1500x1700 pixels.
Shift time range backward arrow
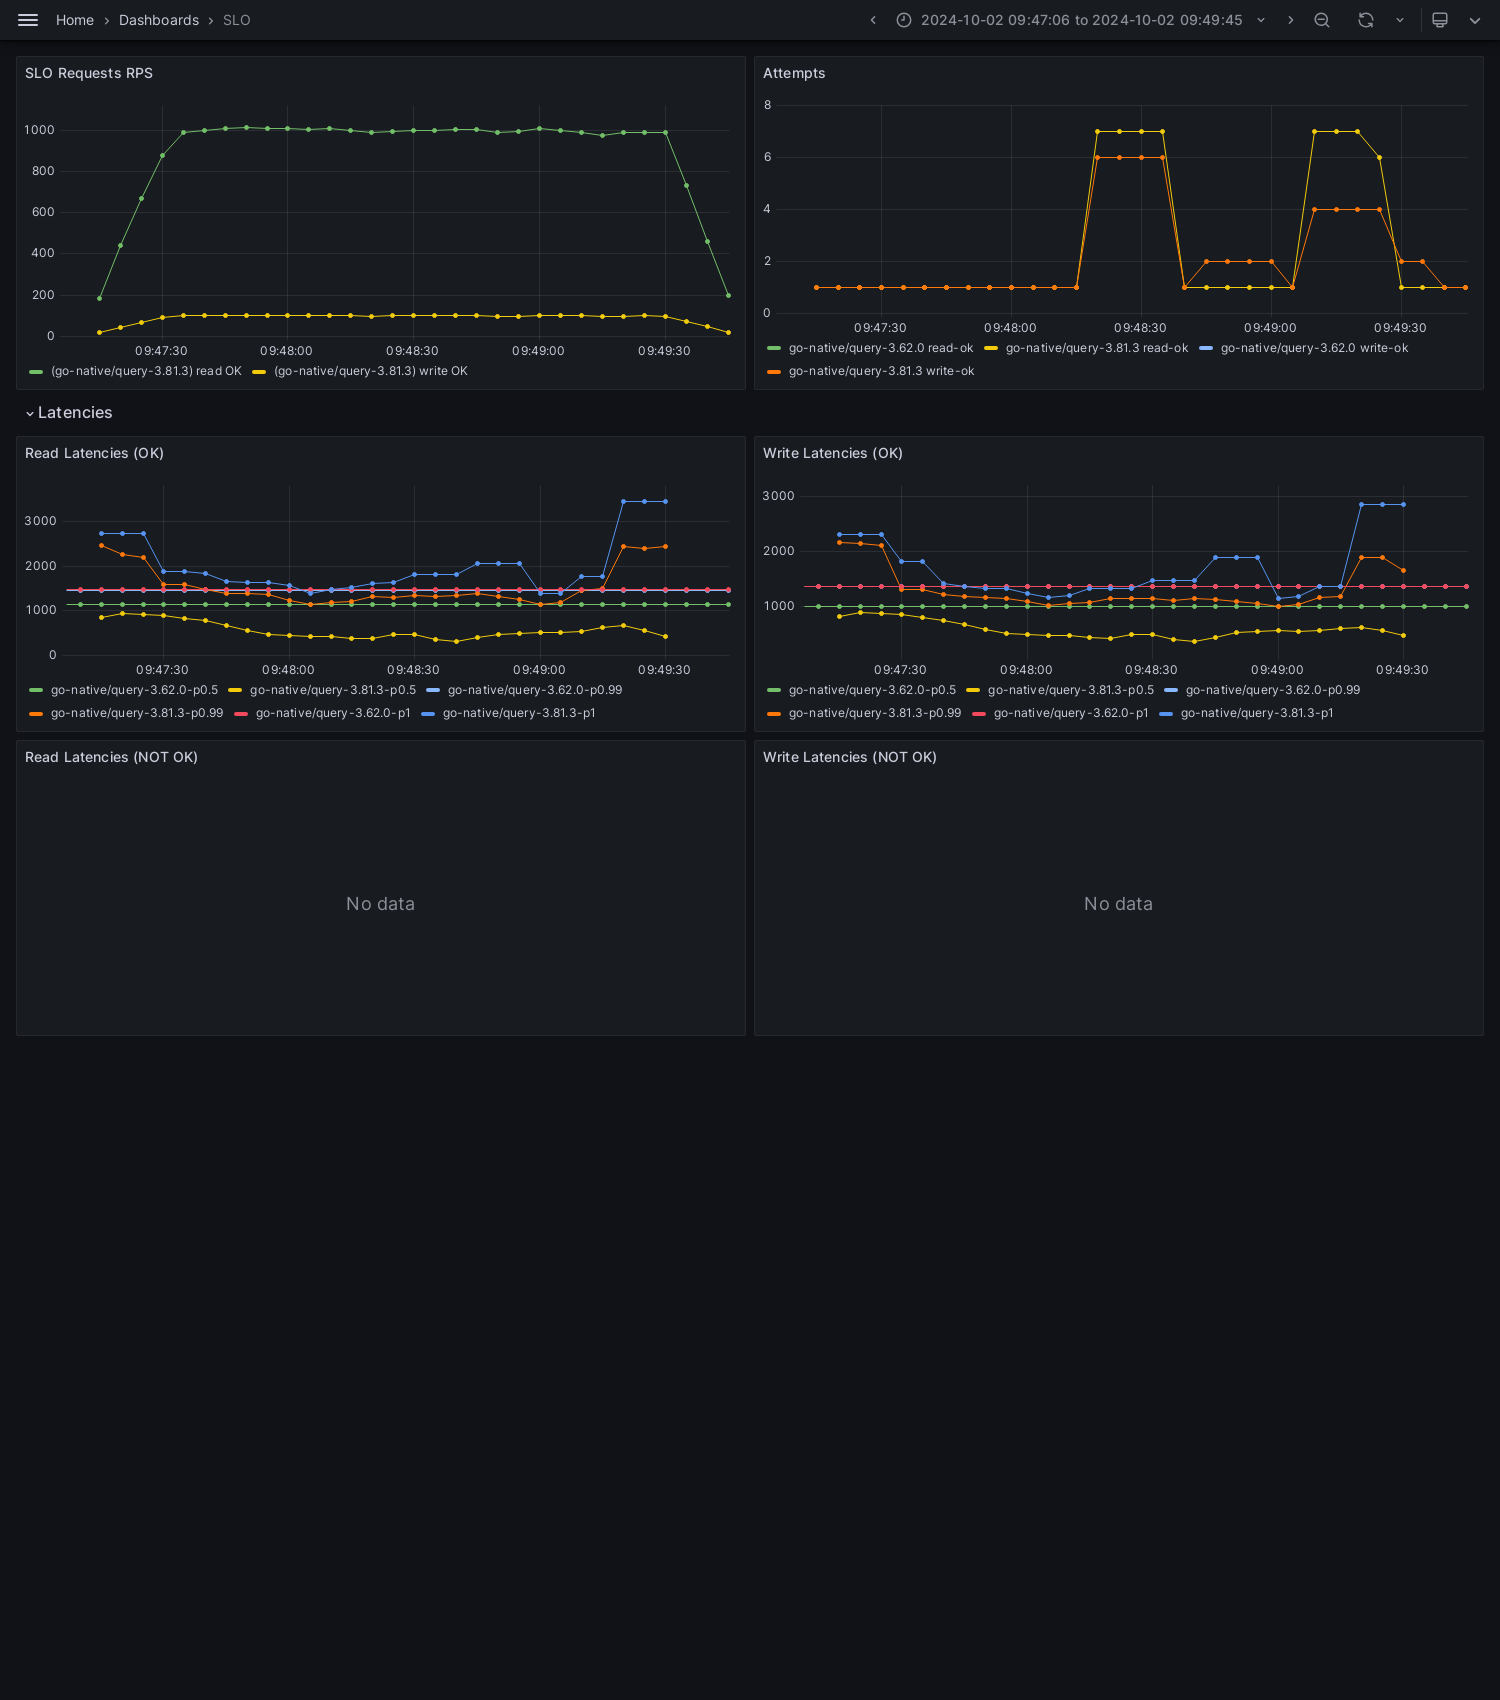pyautogui.click(x=873, y=20)
